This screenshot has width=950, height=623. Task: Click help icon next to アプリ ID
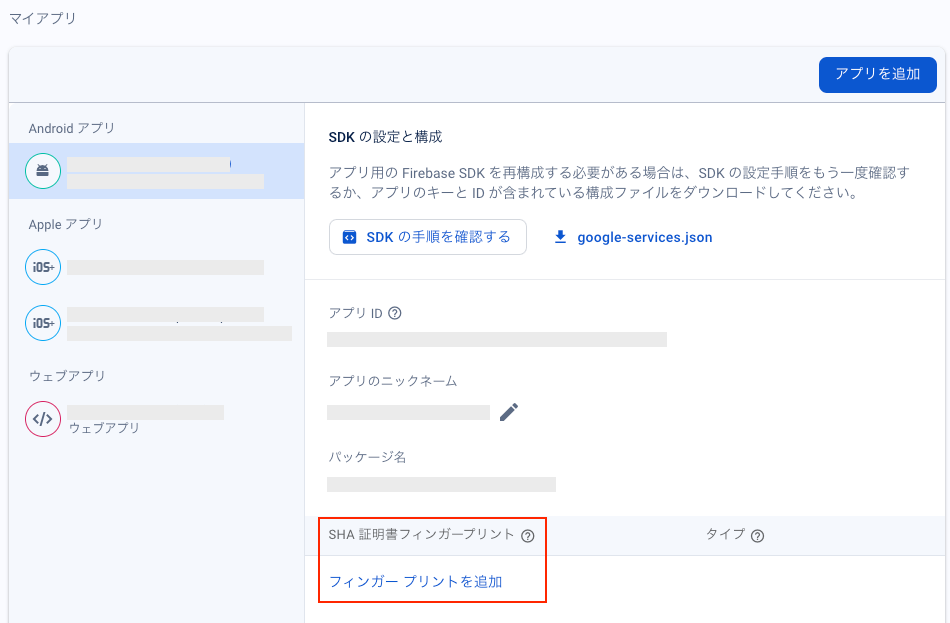pos(394,313)
